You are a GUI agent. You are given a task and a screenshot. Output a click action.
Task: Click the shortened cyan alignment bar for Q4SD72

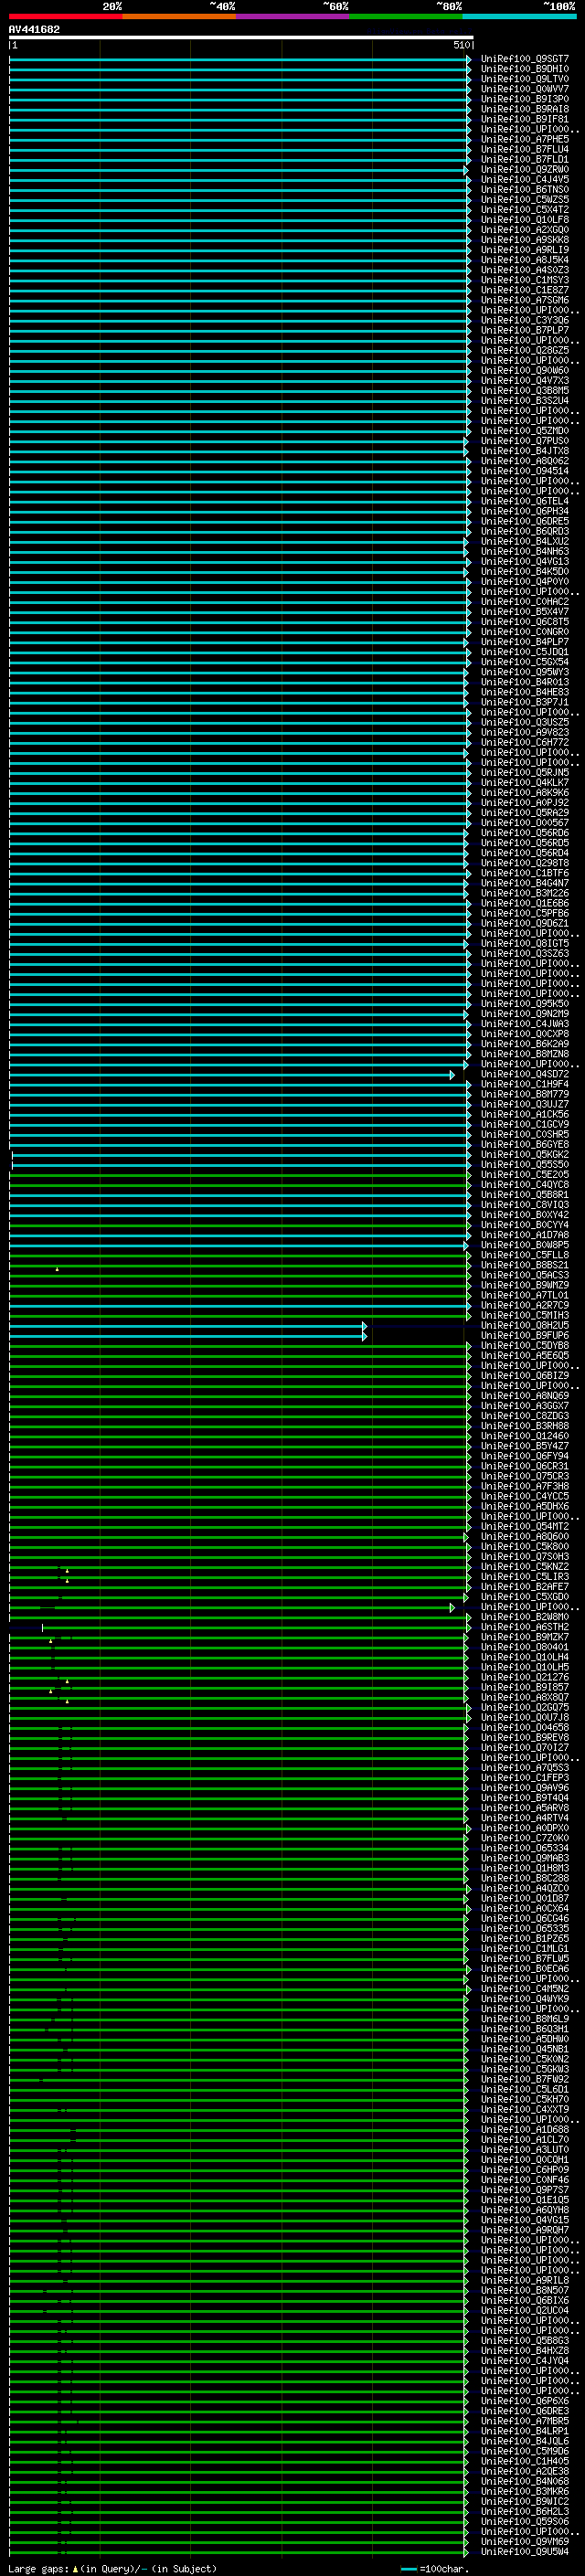point(231,1074)
